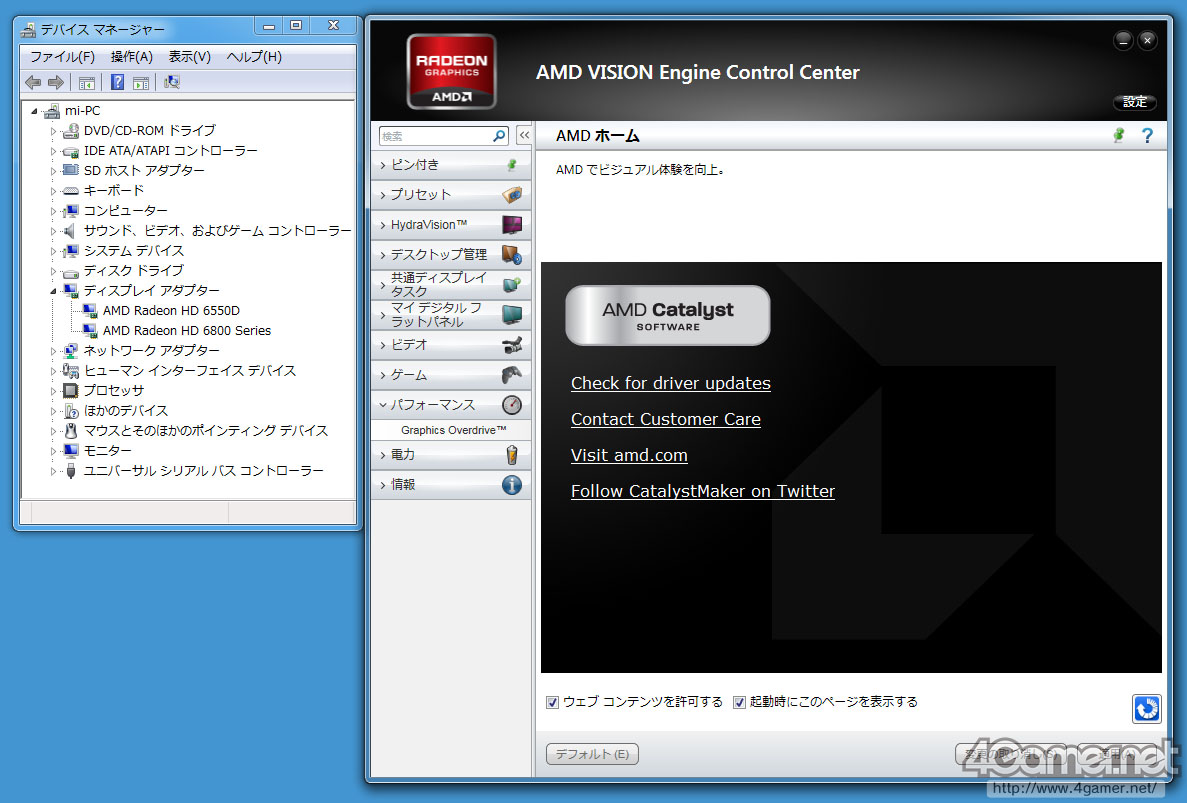Viewport: 1187px width, 803px height.
Task: Open the 情報 section label in AMD sidebar
Action: point(403,484)
